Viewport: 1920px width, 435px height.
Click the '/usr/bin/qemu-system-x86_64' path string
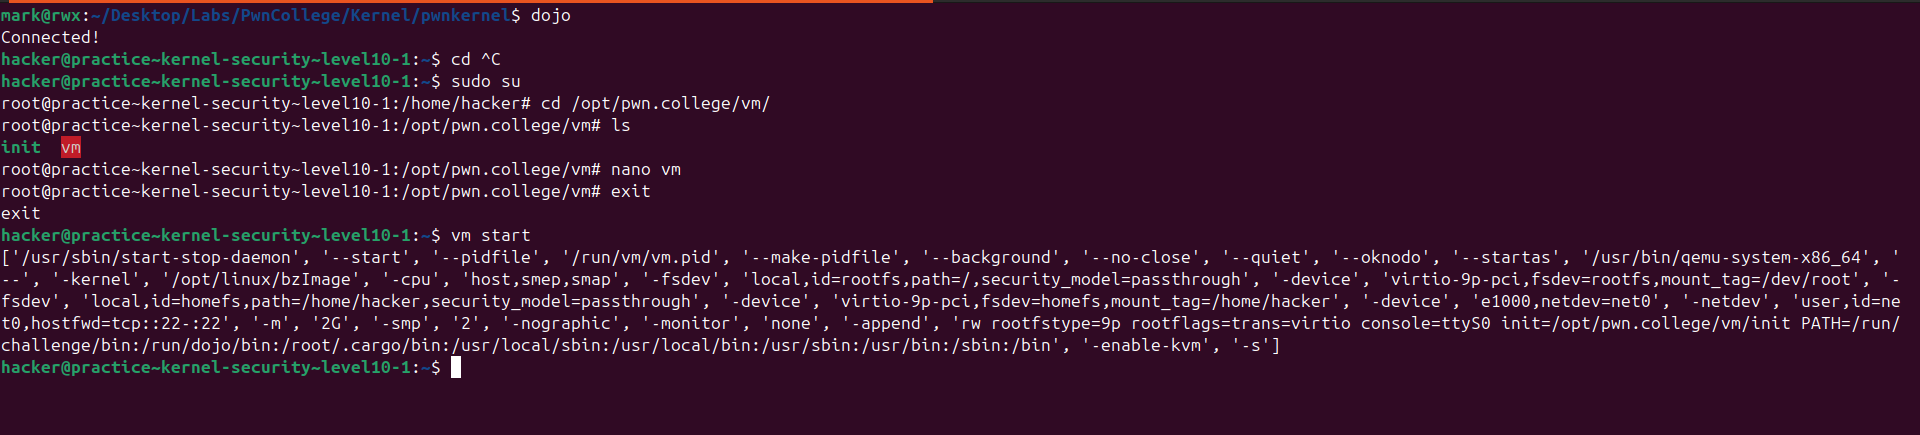(1726, 258)
